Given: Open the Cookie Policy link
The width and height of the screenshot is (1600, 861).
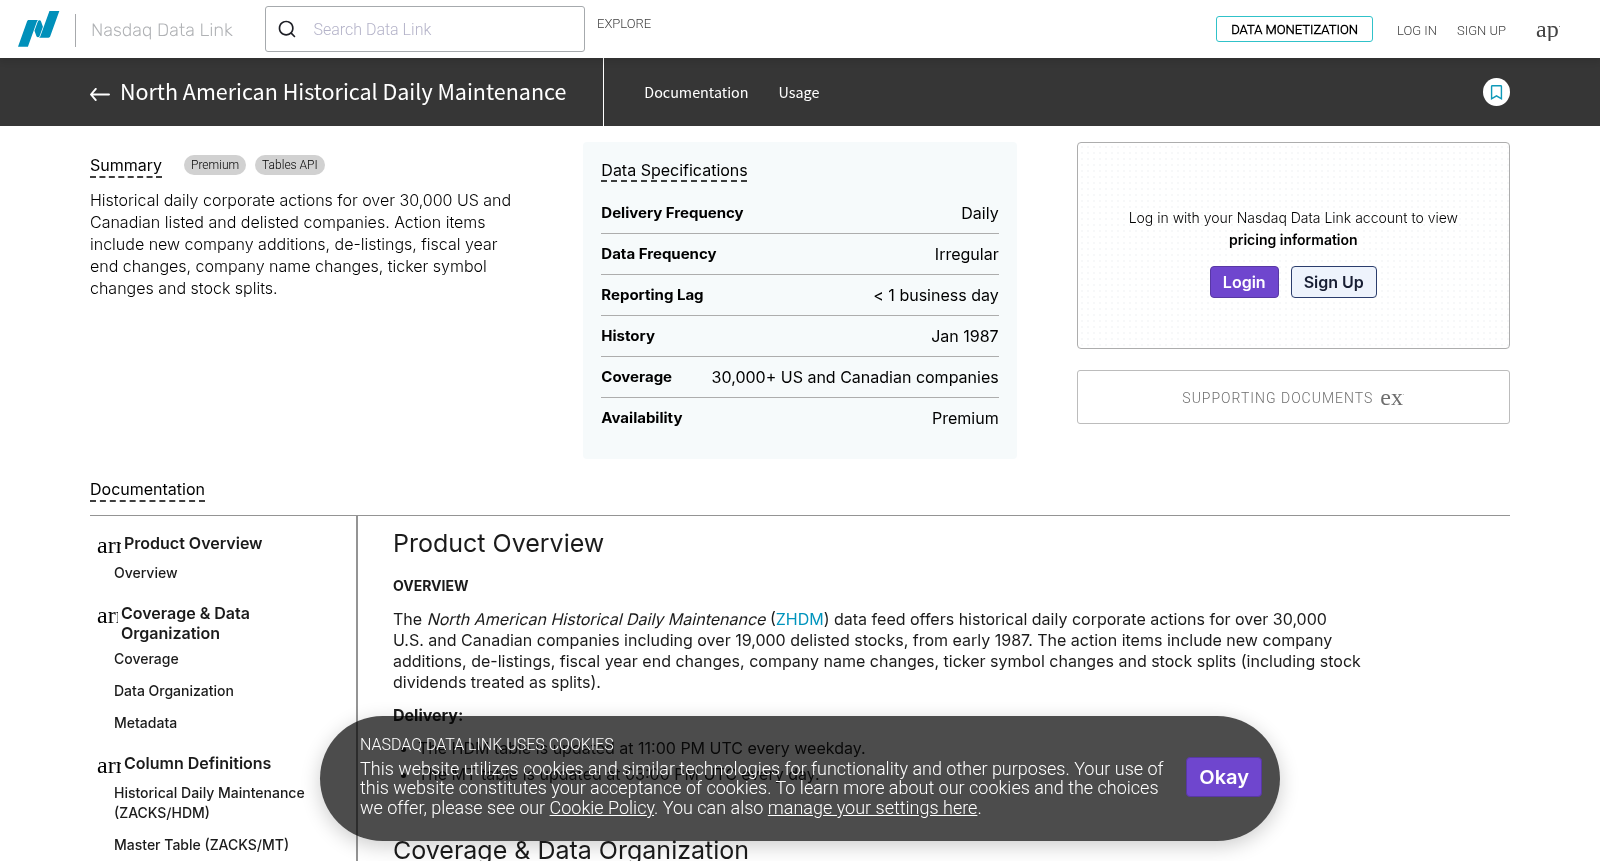Looking at the screenshot, I should click(601, 808).
